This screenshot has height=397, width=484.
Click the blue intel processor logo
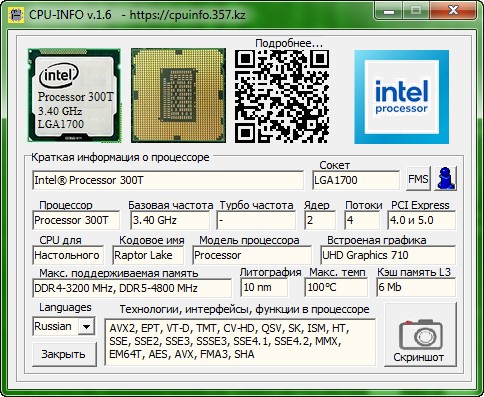coord(402,97)
